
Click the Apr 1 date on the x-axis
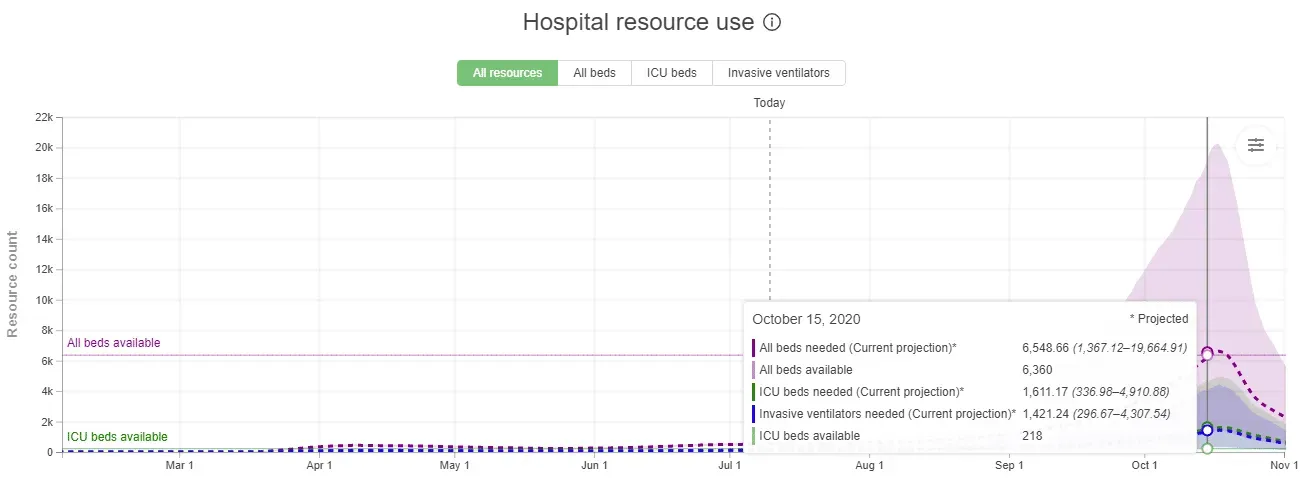[x=319, y=466]
